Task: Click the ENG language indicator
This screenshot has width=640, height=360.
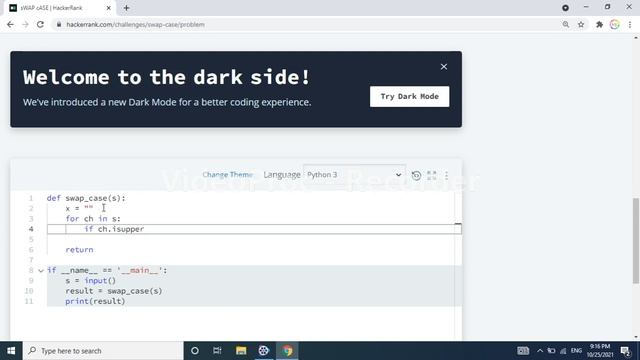Action: point(576,351)
